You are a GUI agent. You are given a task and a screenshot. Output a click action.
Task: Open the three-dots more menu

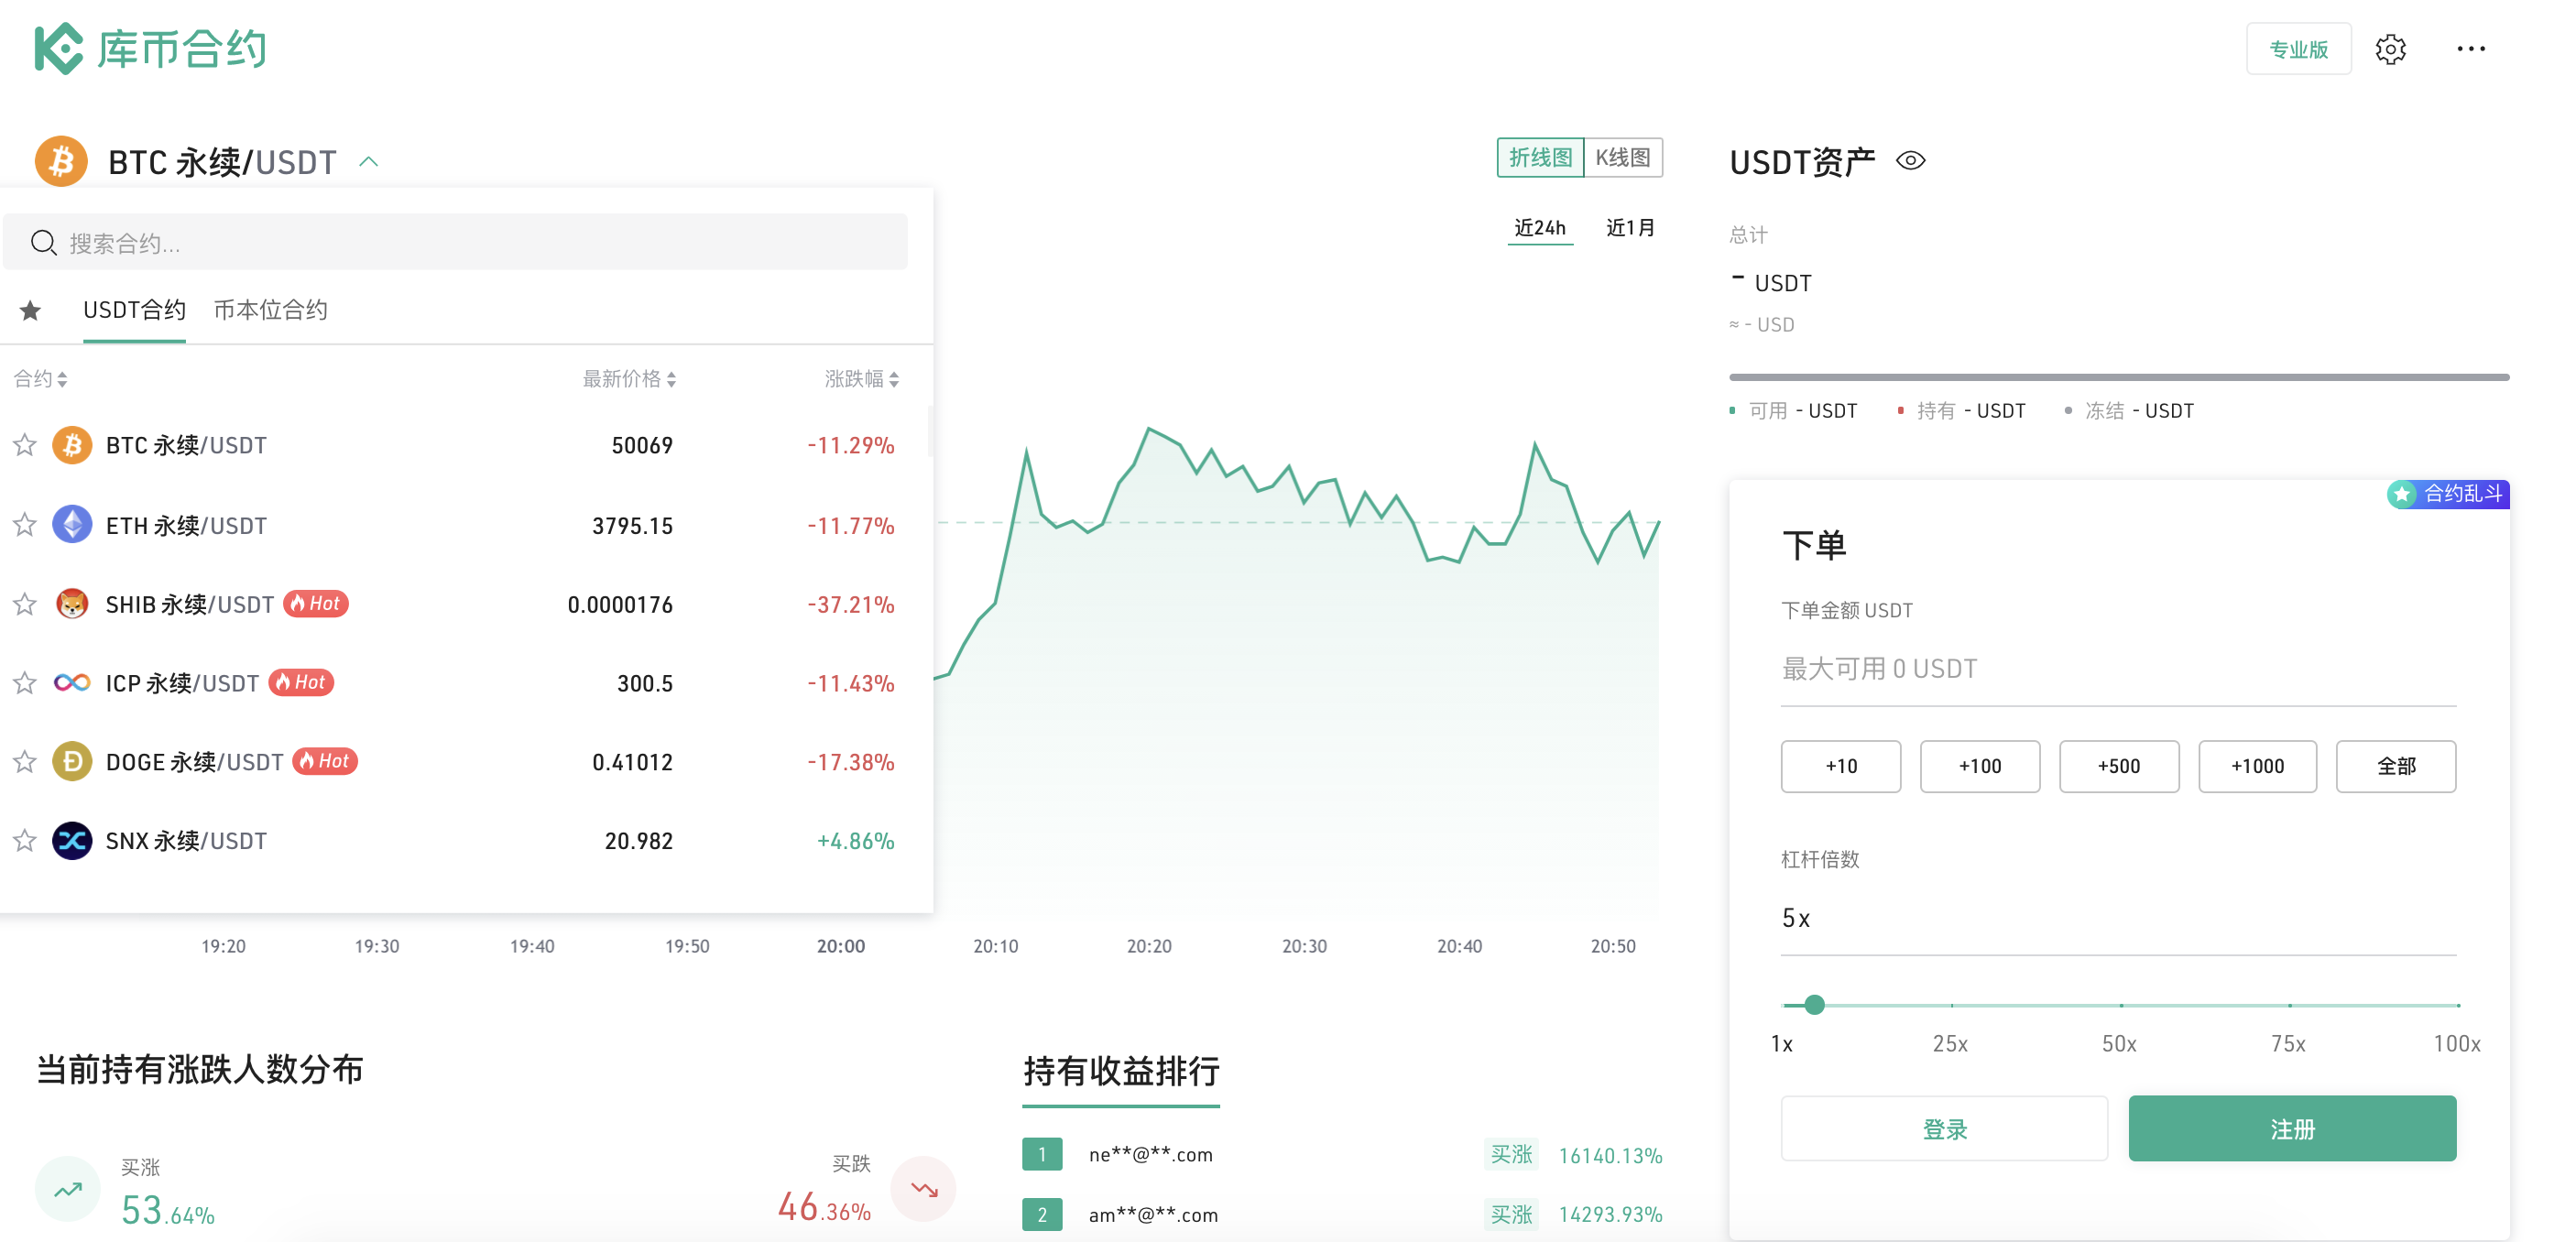pos(2471,49)
